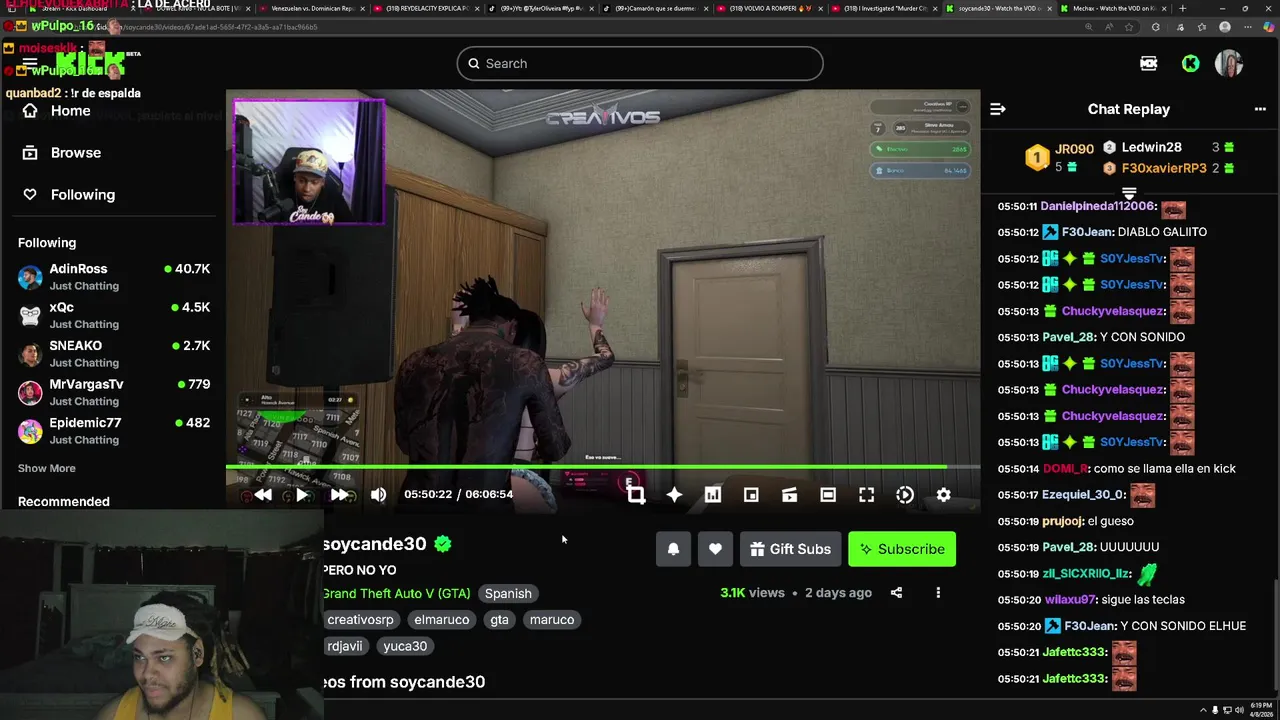The width and height of the screenshot is (1280, 720).
Task: Click the green Subscribe button
Action: click(x=902, y=549)
